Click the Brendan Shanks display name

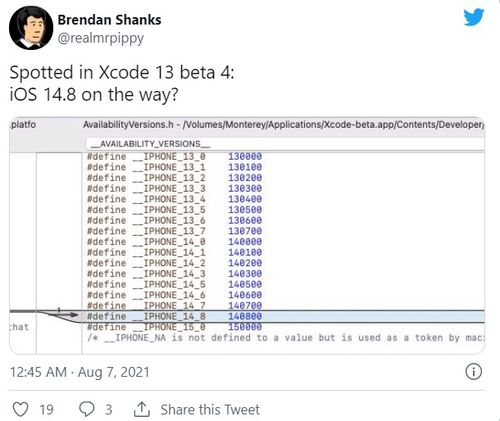click(x=109, y=20)
